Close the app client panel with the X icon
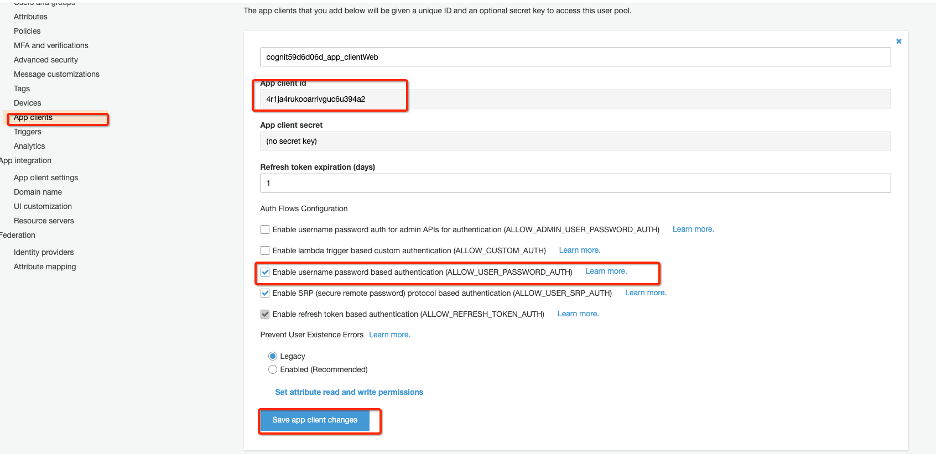This screenshot has width=936, height=454. coord(898,41)
